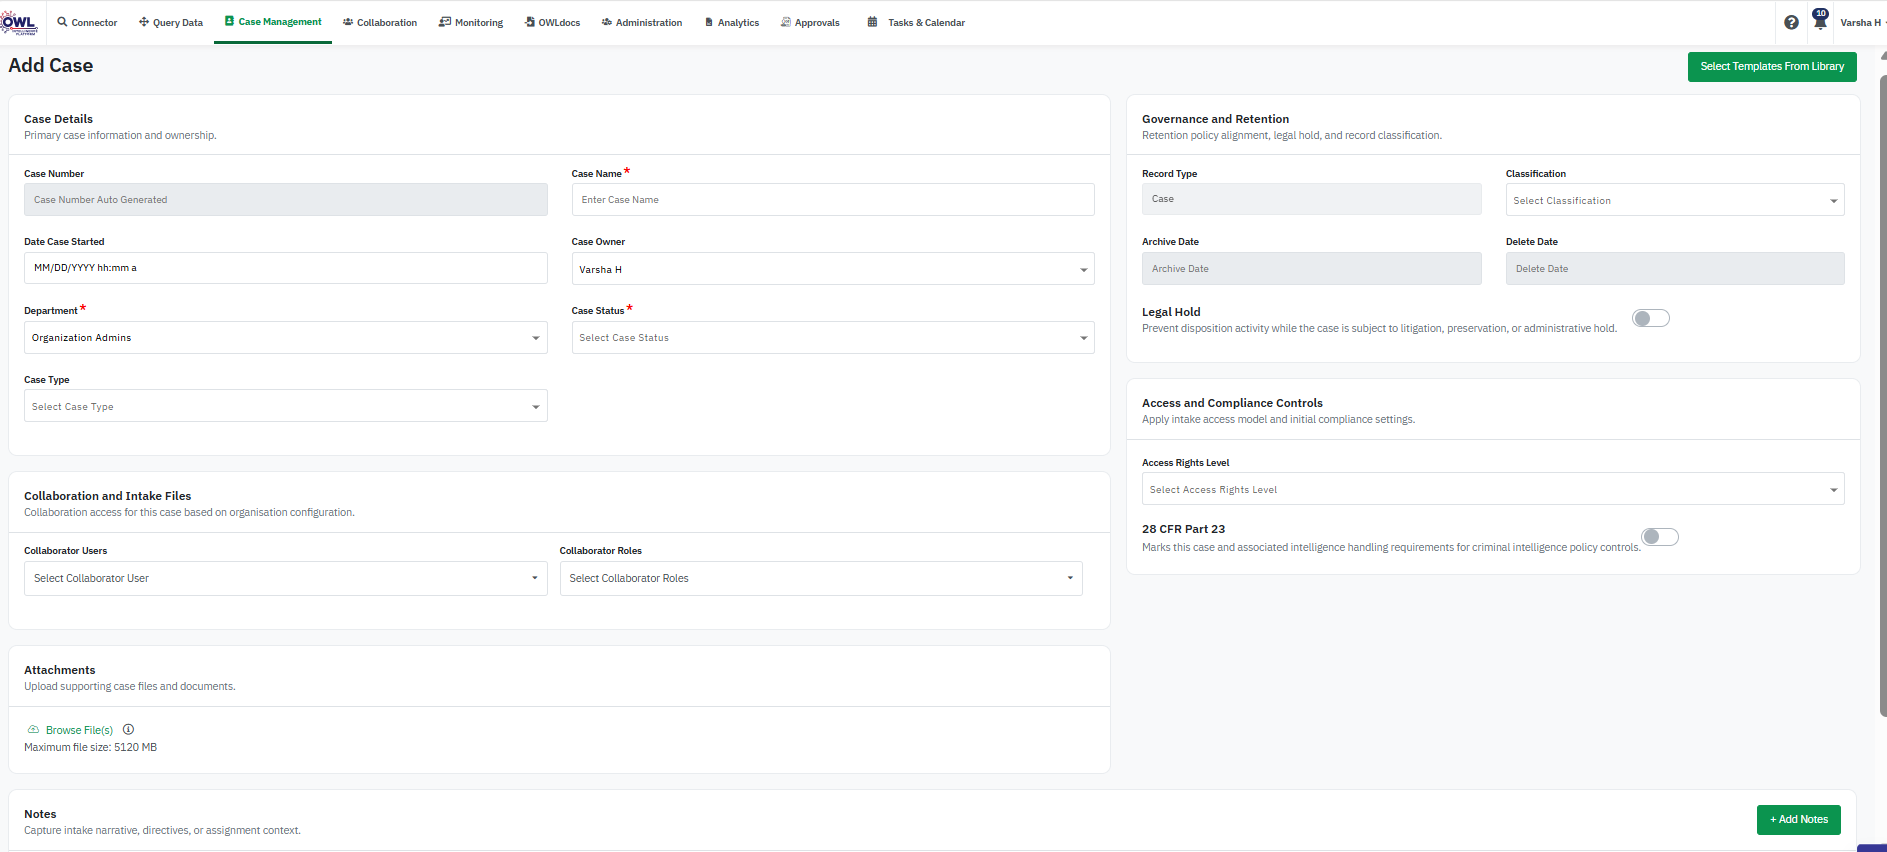Toggle the Legal Hold switch
The image size is (1887, 852).
(x=1651, y=318)
